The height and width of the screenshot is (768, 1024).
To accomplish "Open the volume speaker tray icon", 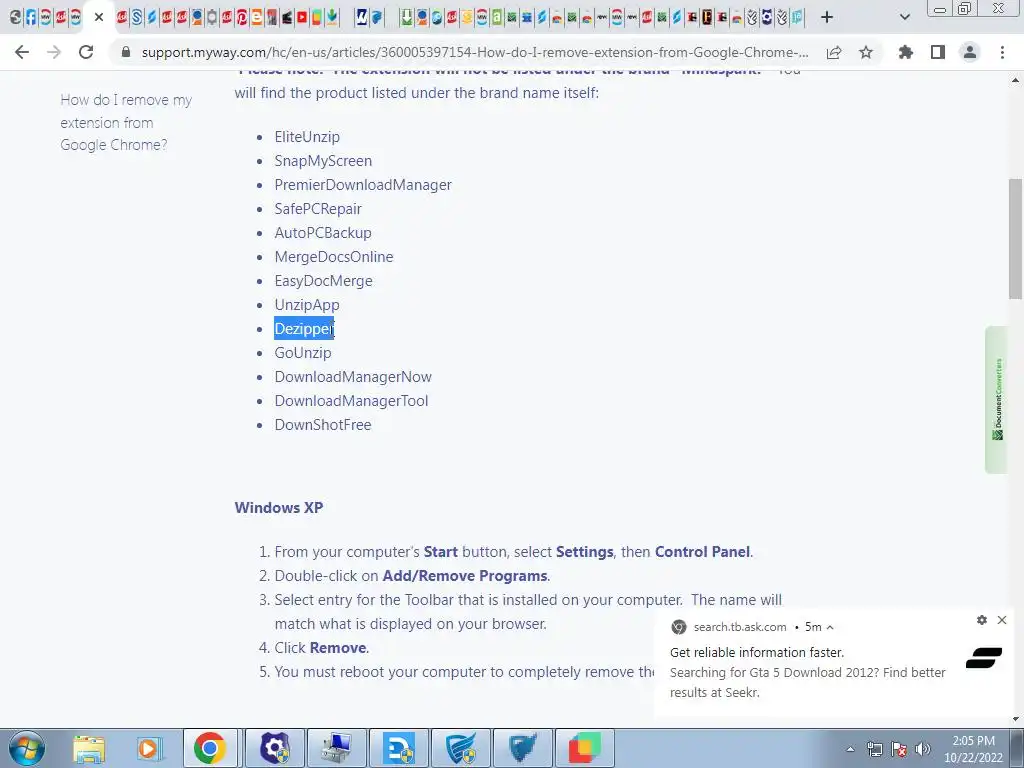I will [922, 749].
